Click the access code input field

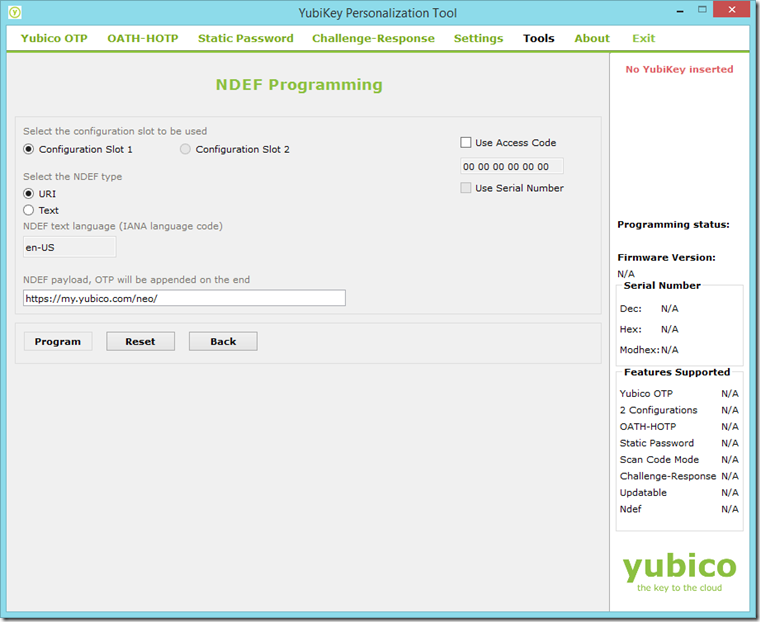[511, 166]
